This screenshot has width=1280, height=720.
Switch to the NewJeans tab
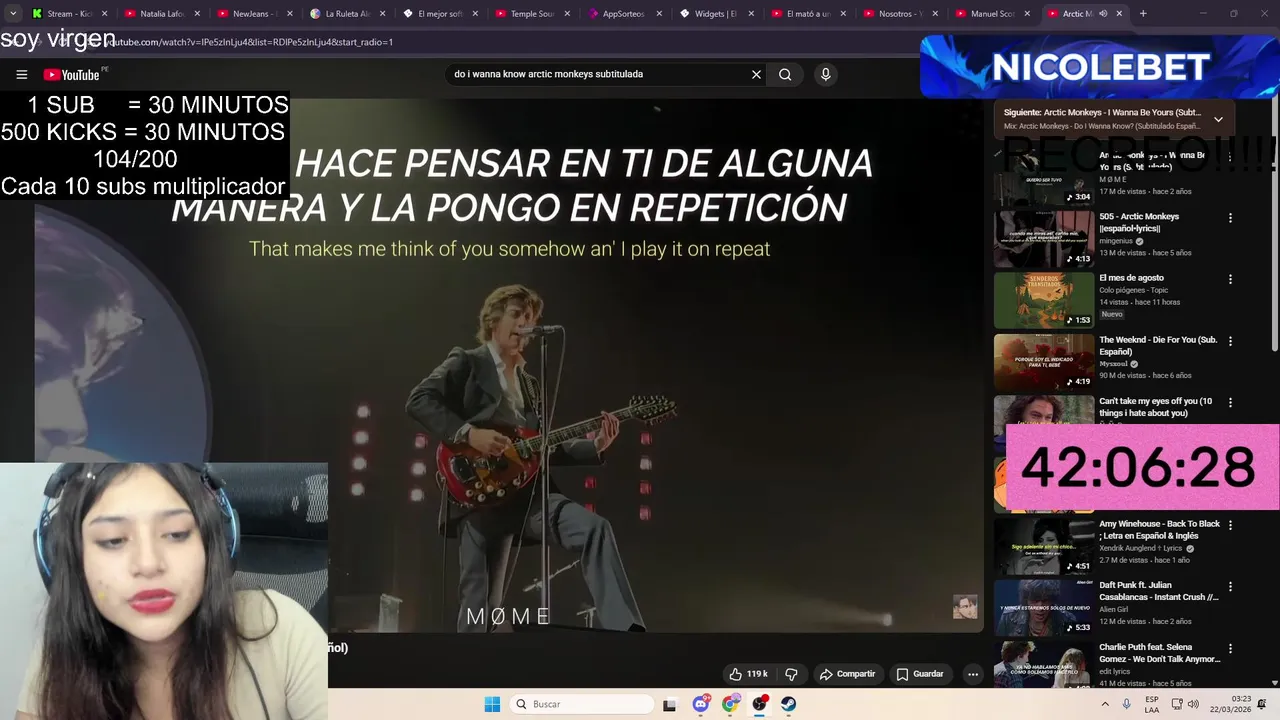coord(255,14)
